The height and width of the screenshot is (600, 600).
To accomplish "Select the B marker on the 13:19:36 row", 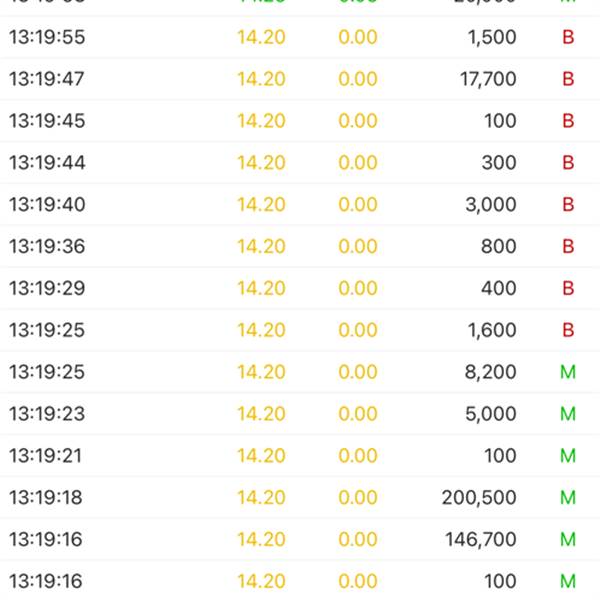I will [x=568, y=247].
